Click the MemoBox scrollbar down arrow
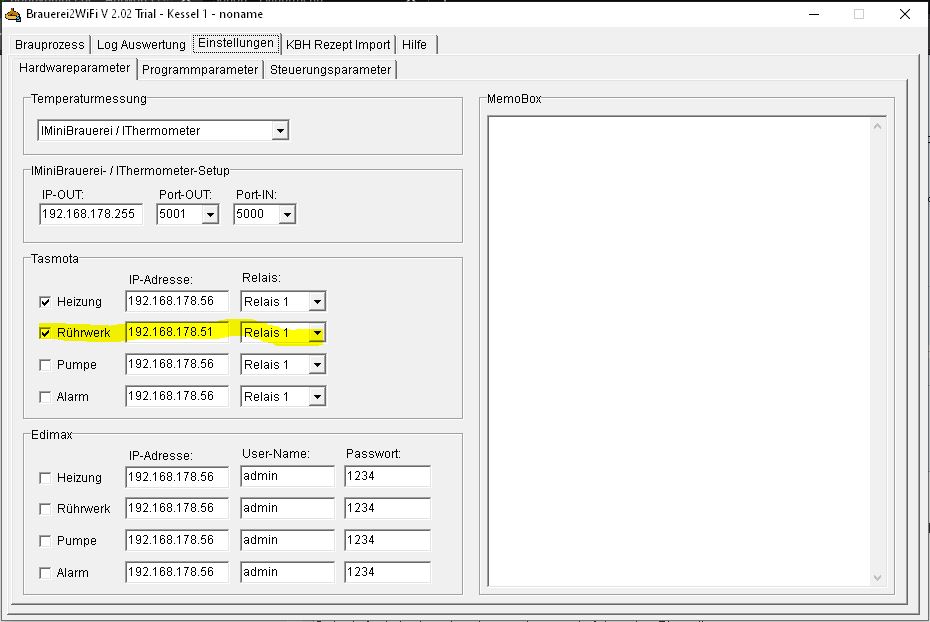 [x=878, y=577]
